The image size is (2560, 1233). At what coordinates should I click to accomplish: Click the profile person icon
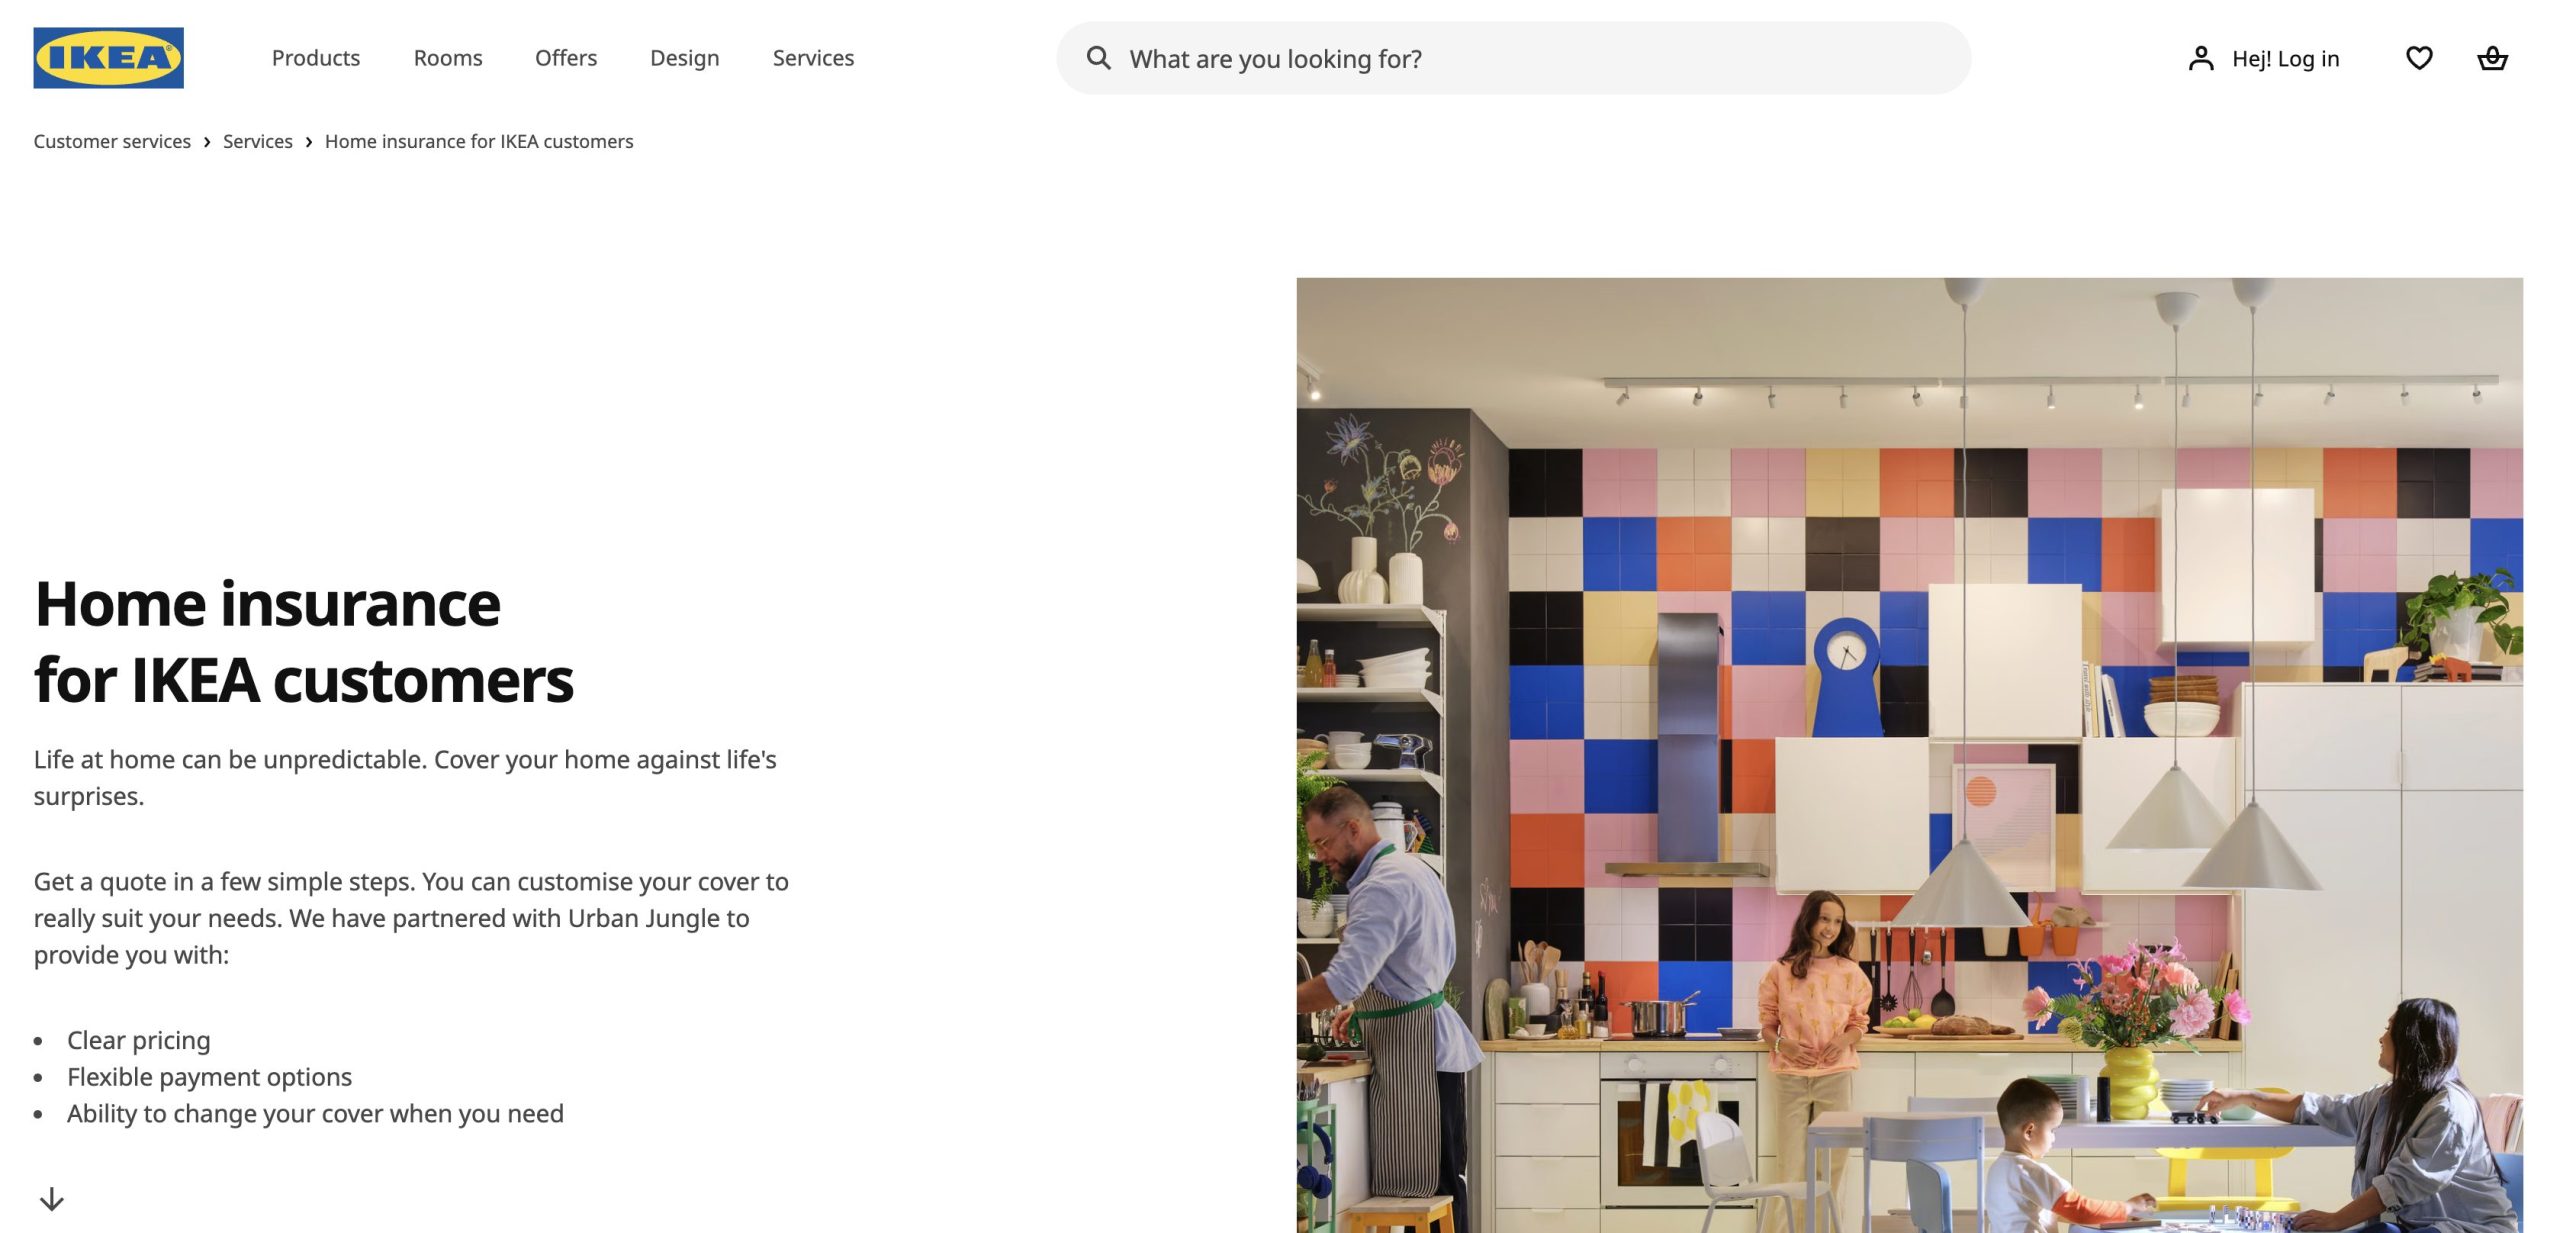pos(2201,58)
